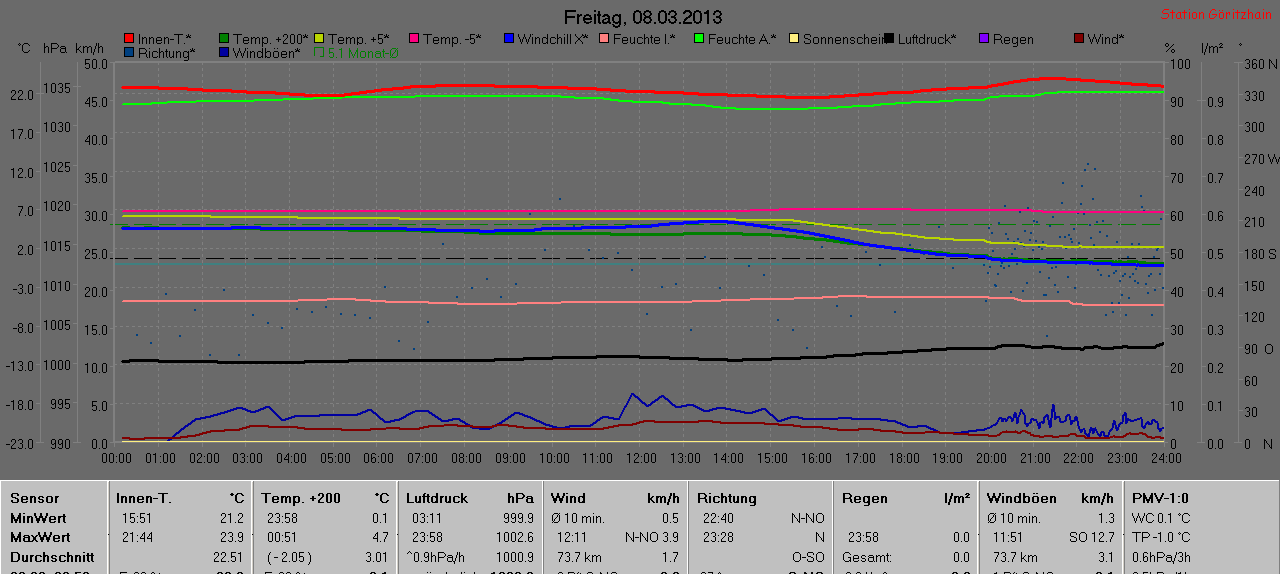Image resolution: width=1280 pixels, height=574 pixels.
Task: Click the '90 O' direction axis label
Action: 1258,349
